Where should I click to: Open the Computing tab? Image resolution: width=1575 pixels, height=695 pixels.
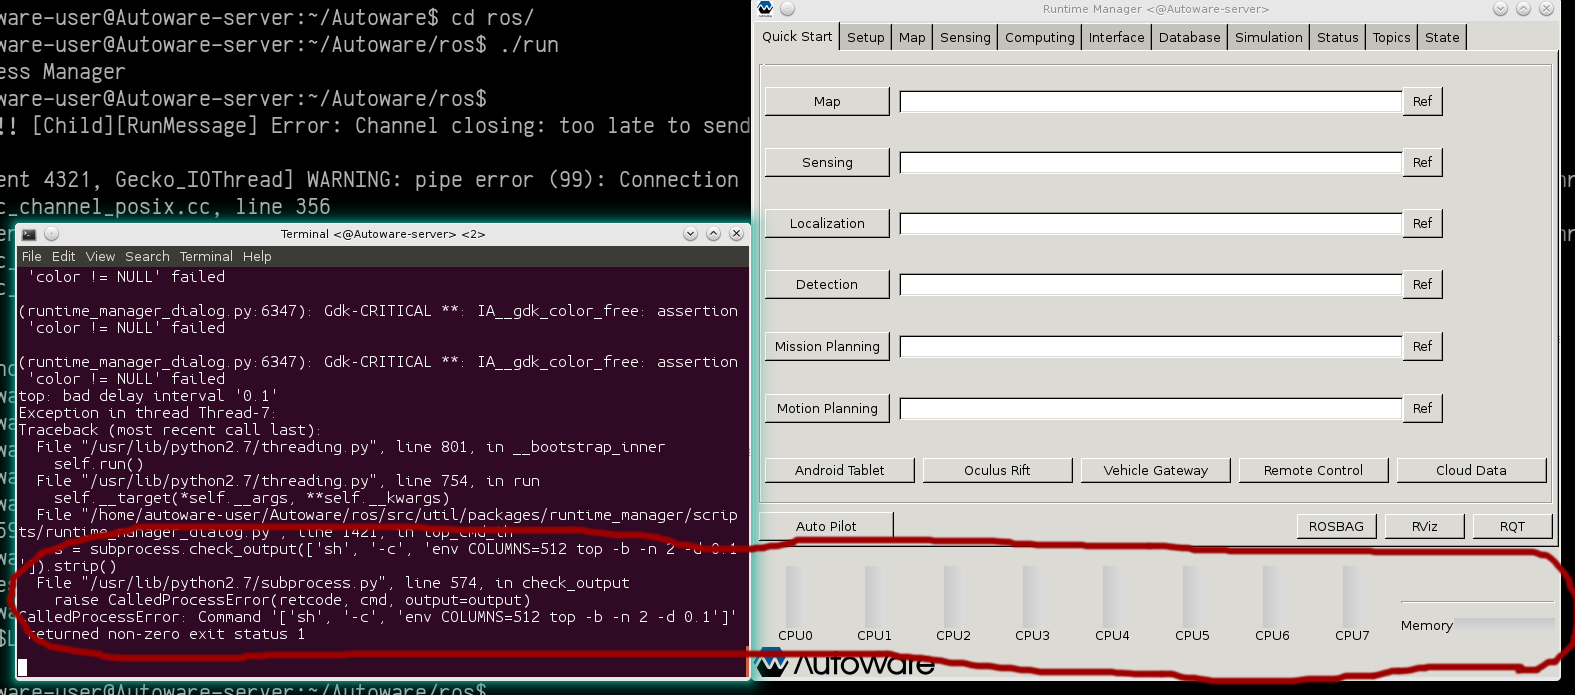[x=1040, y=38]
